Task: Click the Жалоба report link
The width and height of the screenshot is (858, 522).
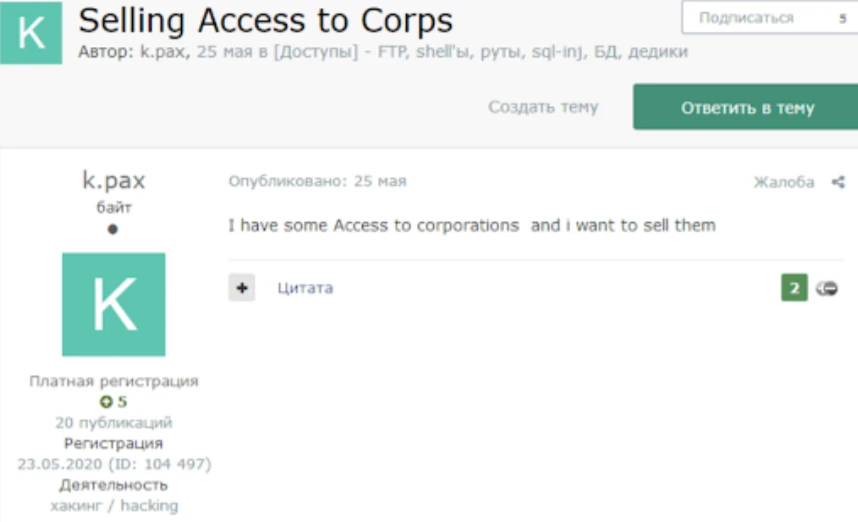Action: tap(784, 182)
